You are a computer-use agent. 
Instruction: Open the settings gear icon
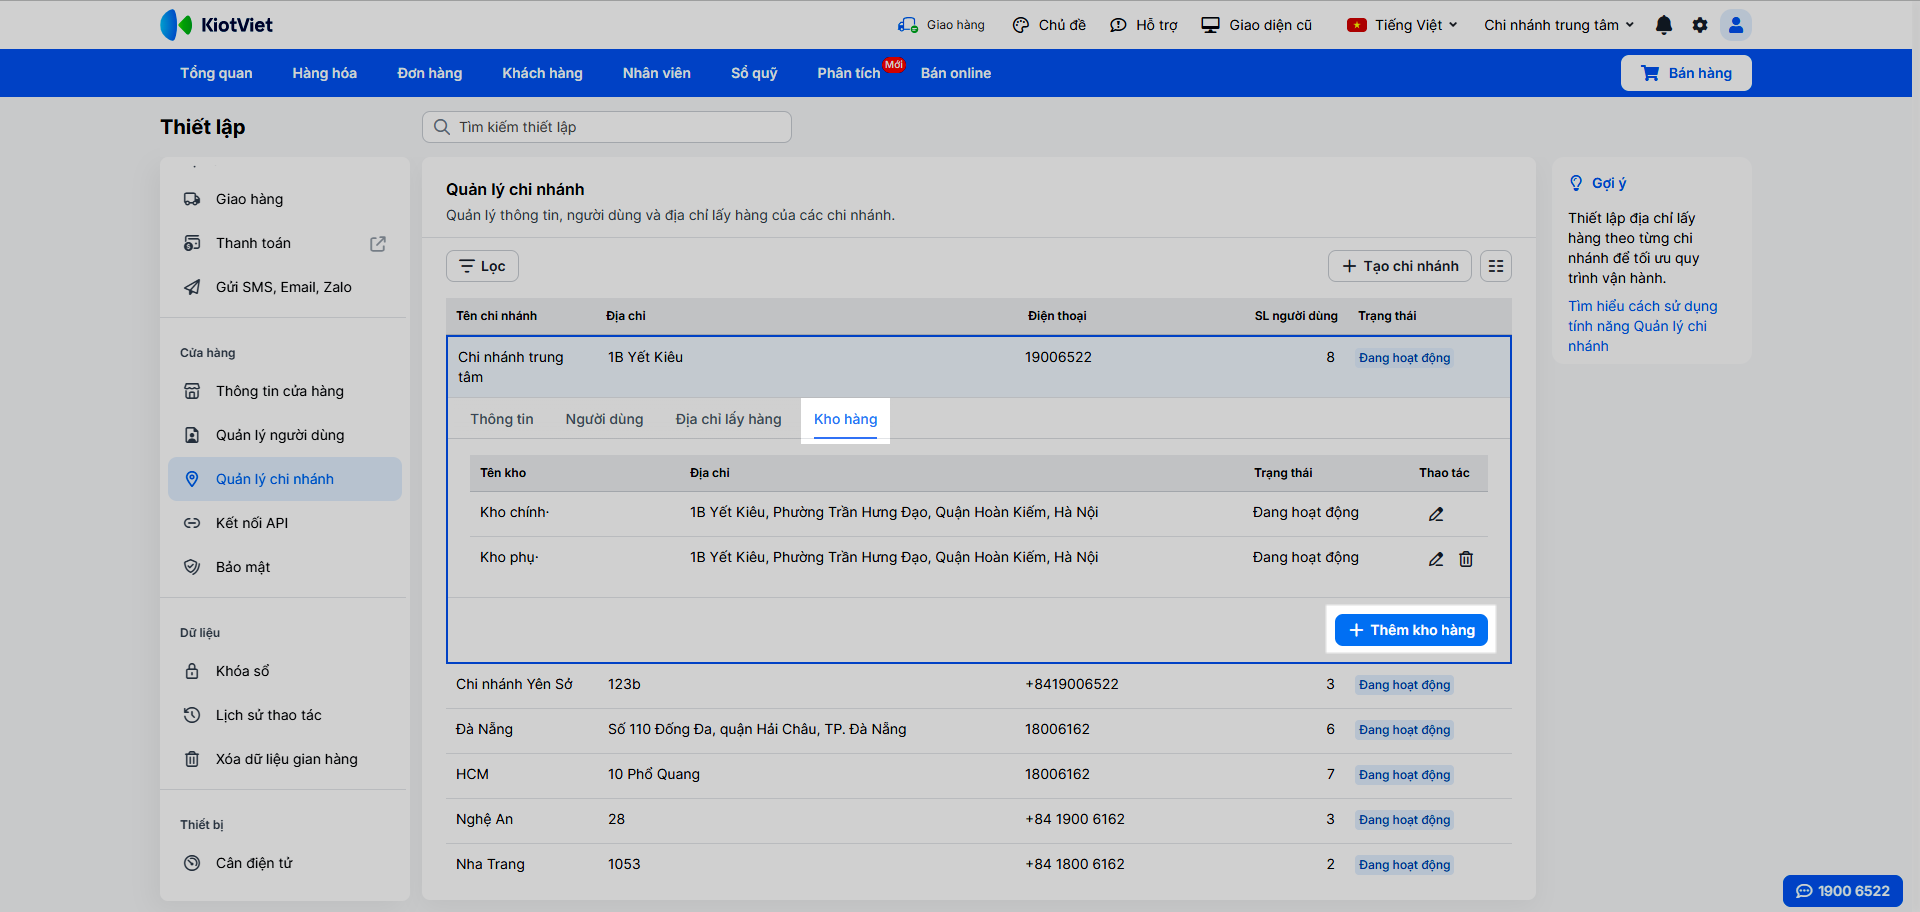coord(1699,25)
